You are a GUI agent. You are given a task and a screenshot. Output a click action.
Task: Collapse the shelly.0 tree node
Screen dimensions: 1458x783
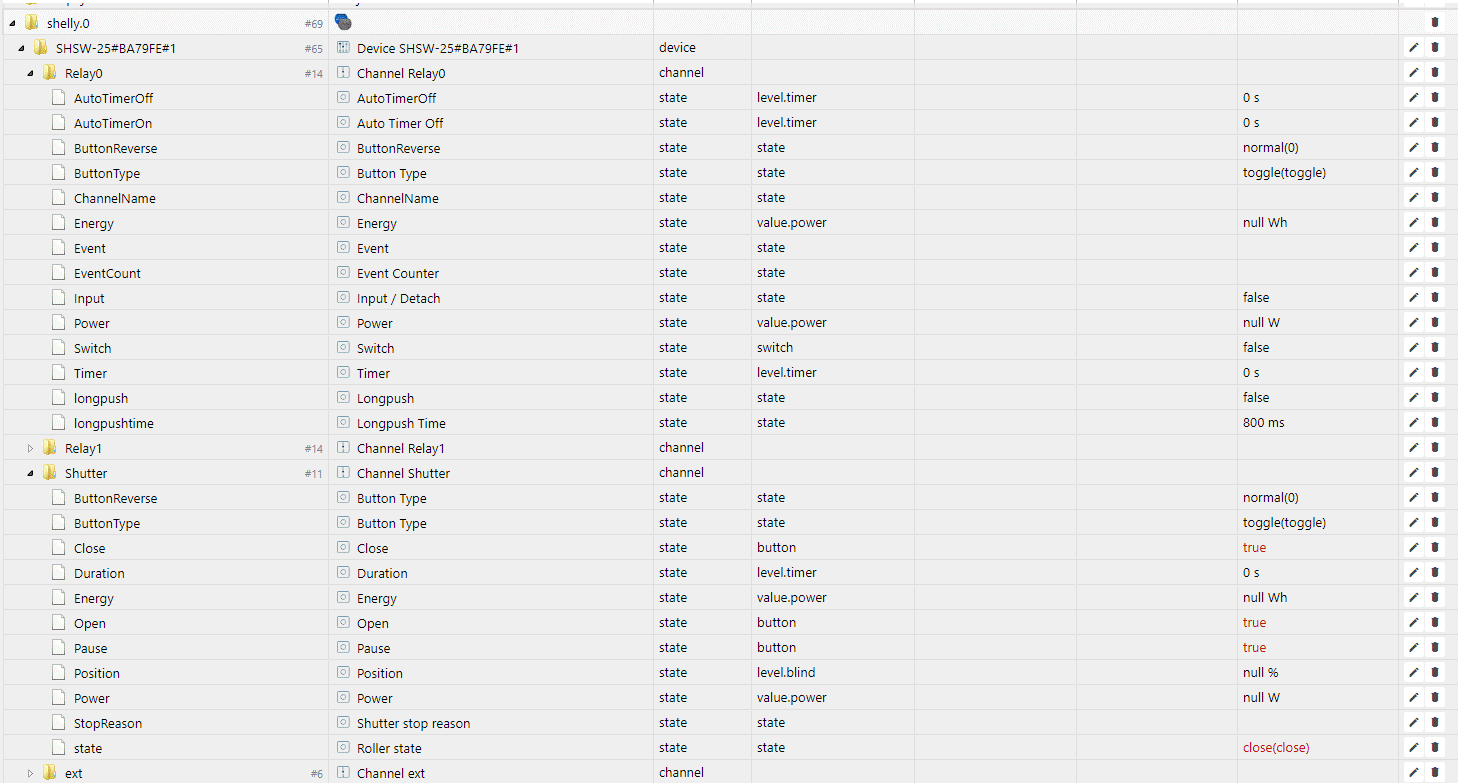(x=12, y=23)
